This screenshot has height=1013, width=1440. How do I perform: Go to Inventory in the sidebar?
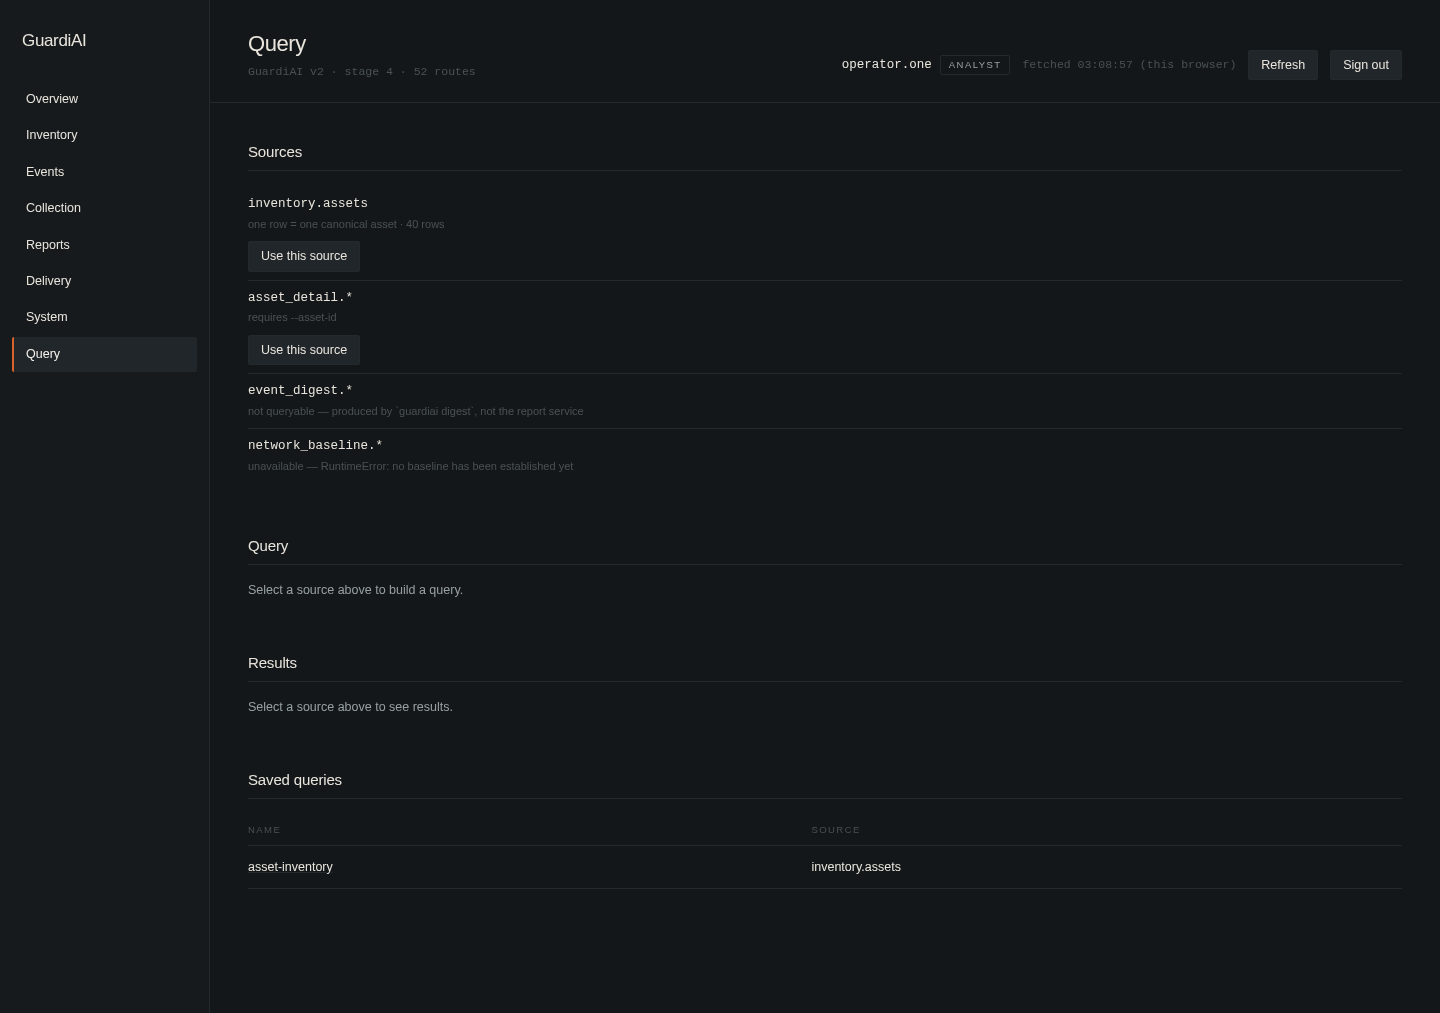pyautogui.click(x=104, y=135)
